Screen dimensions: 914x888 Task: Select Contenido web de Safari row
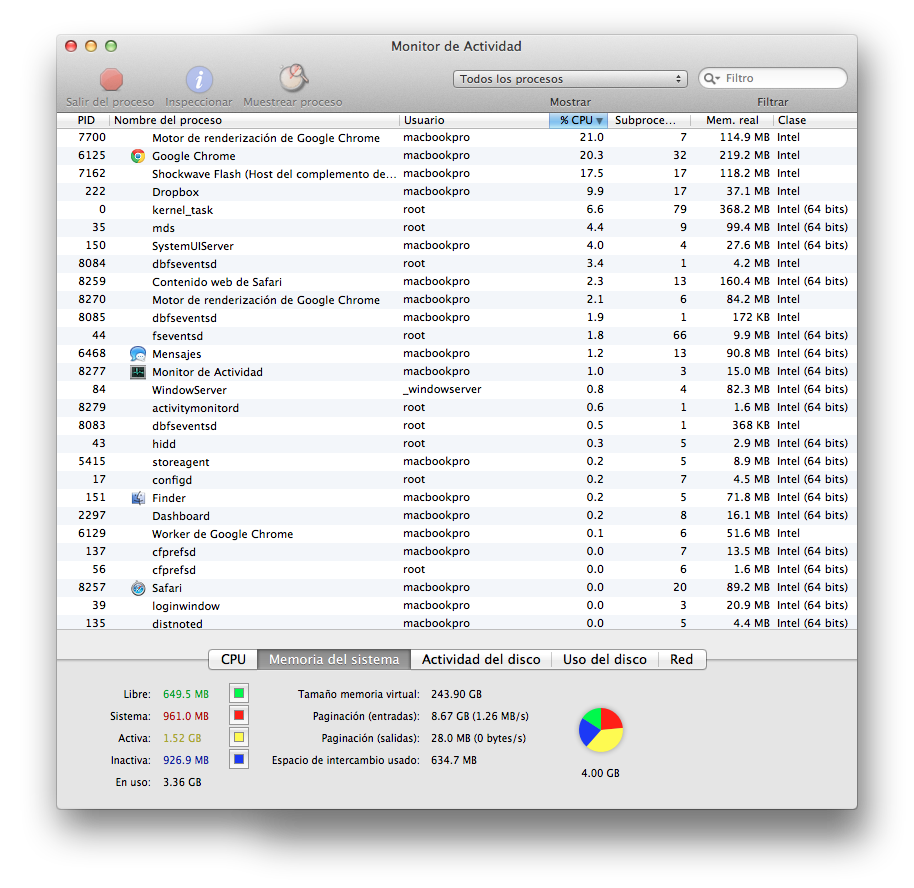457,282
